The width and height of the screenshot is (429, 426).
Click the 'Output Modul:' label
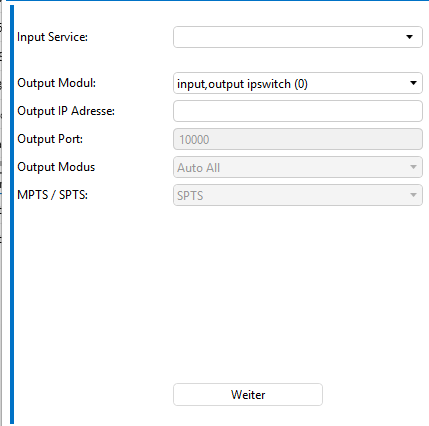click(56, 83)
